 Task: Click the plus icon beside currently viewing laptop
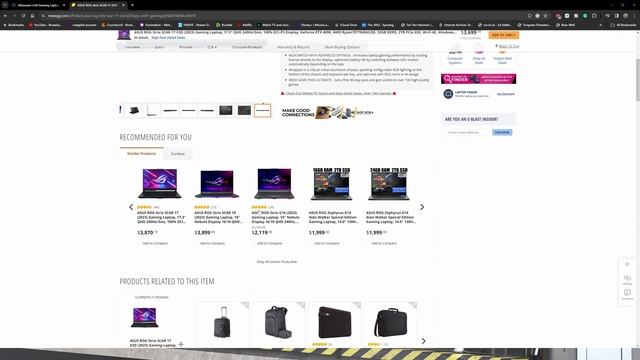pos(181,344)
